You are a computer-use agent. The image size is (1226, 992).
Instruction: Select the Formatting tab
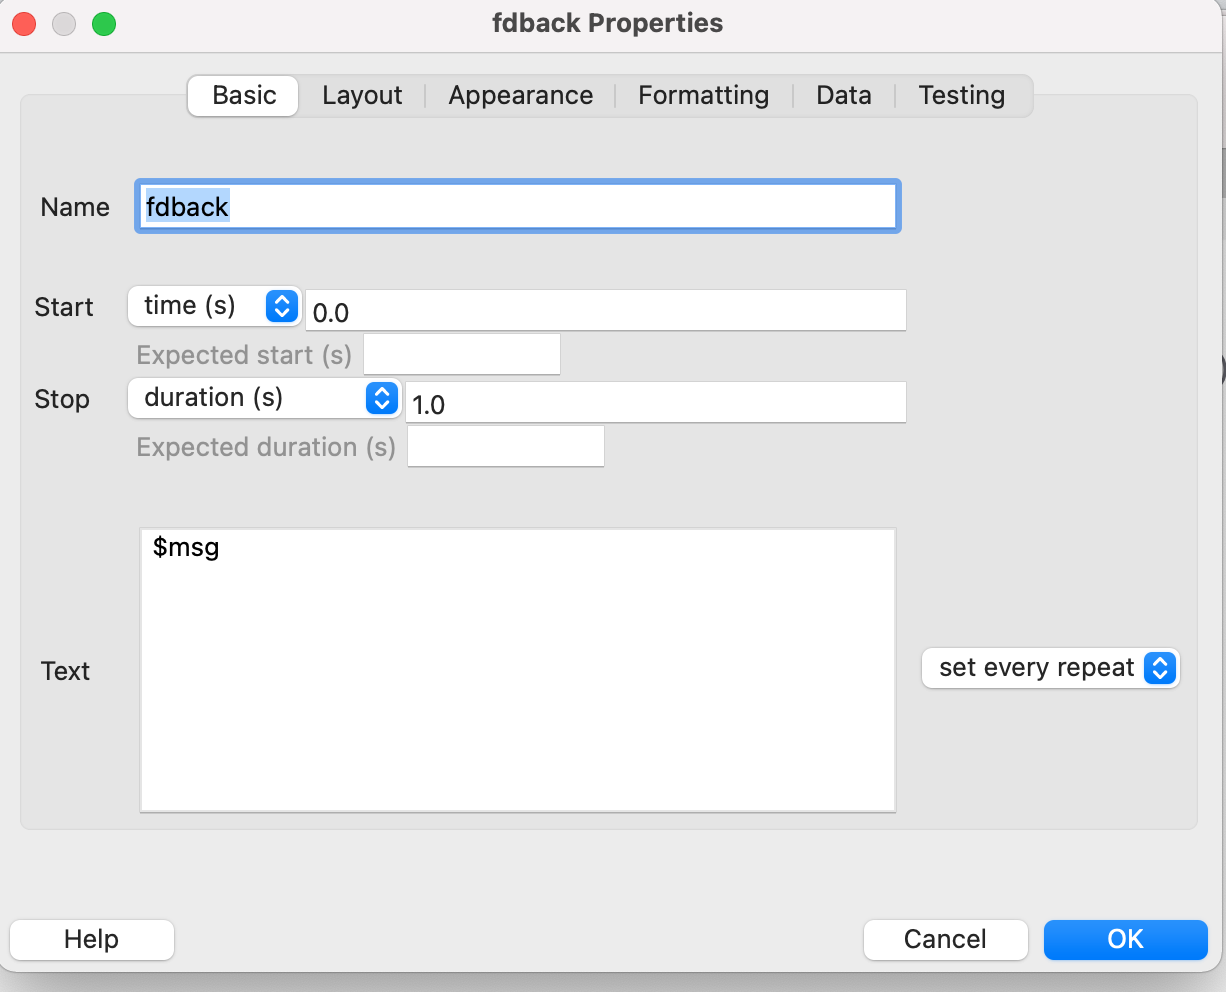[703, 96]
